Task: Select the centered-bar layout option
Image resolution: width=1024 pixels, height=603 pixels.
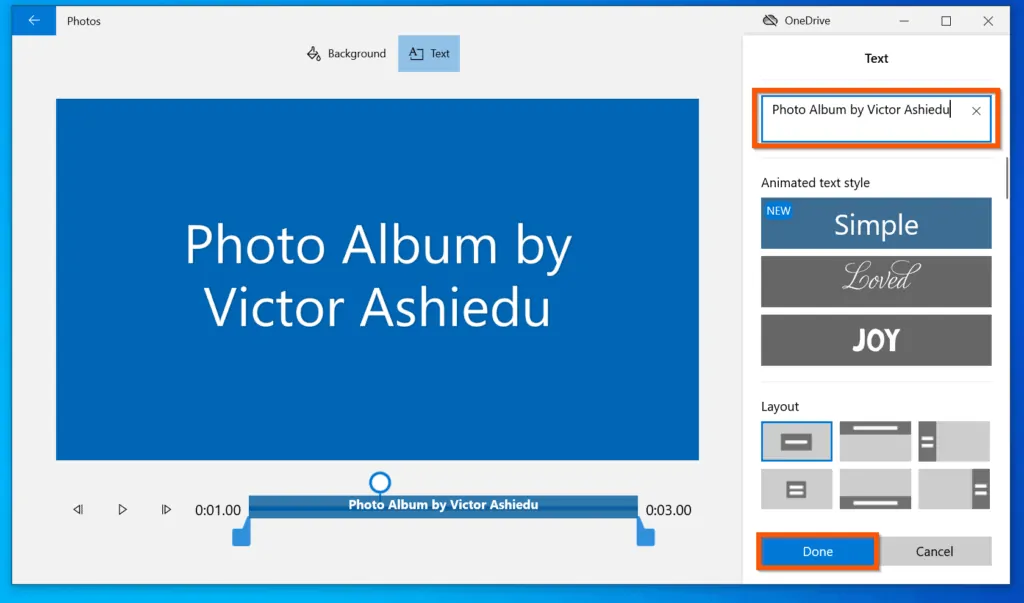Action: [796, 441]
